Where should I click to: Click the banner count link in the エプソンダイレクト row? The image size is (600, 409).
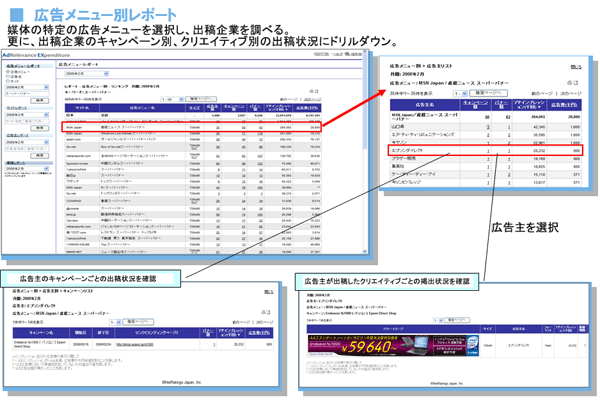tap(509, 151)
